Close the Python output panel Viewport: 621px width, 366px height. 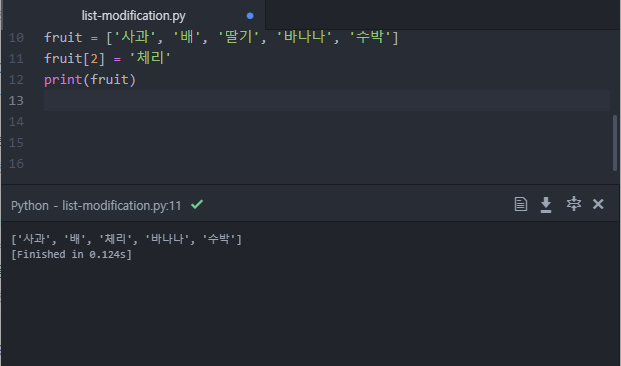point(598,204)
